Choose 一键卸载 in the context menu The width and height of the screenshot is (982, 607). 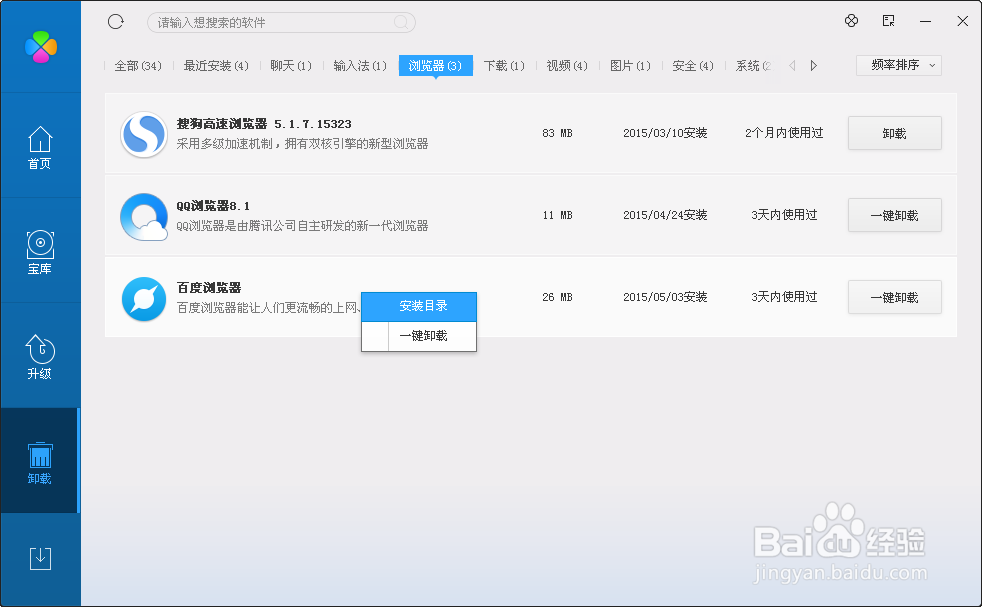coord(419,336)
